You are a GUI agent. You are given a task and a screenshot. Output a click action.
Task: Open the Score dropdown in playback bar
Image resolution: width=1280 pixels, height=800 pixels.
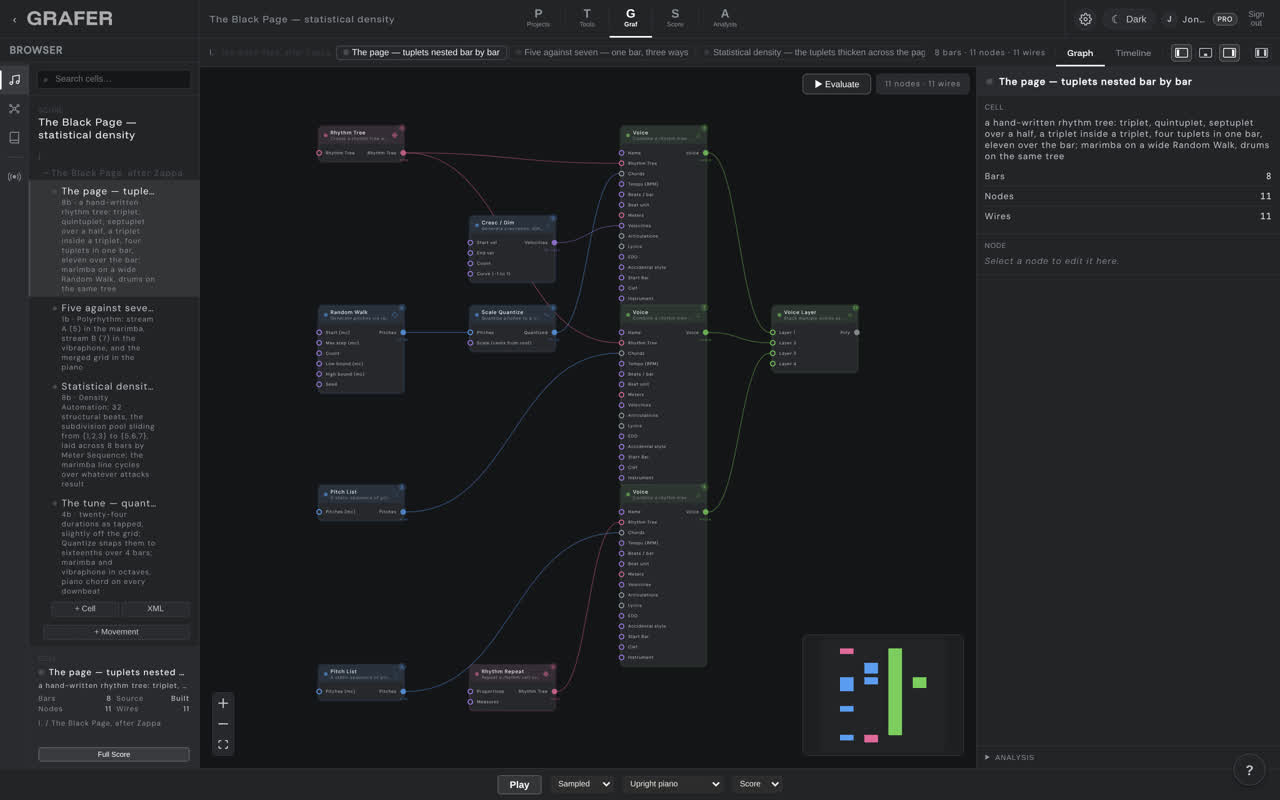pyautogui.click(x=757, y=784)
